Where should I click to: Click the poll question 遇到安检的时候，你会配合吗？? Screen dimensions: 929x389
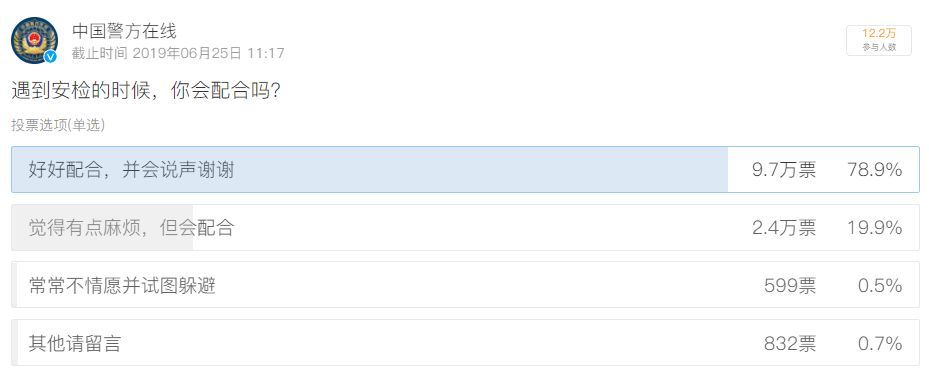pos(146,91)
